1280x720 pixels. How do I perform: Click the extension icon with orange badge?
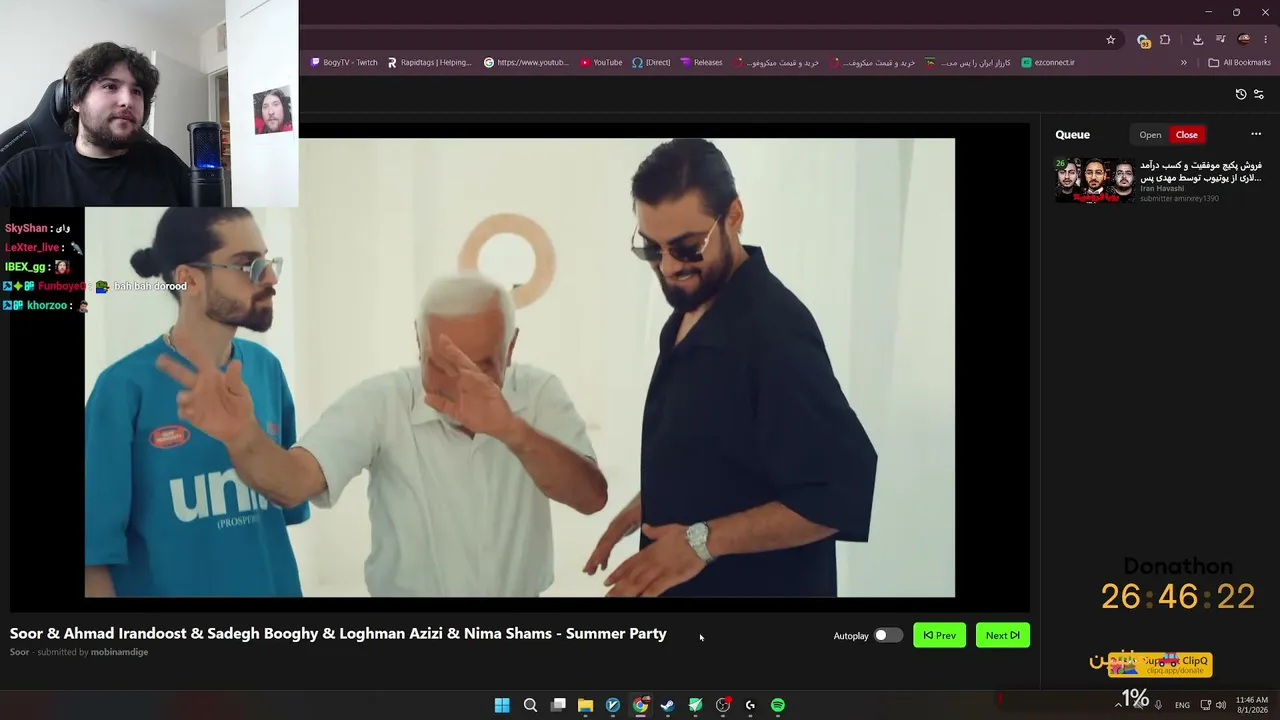click(x=1143, y=40)
